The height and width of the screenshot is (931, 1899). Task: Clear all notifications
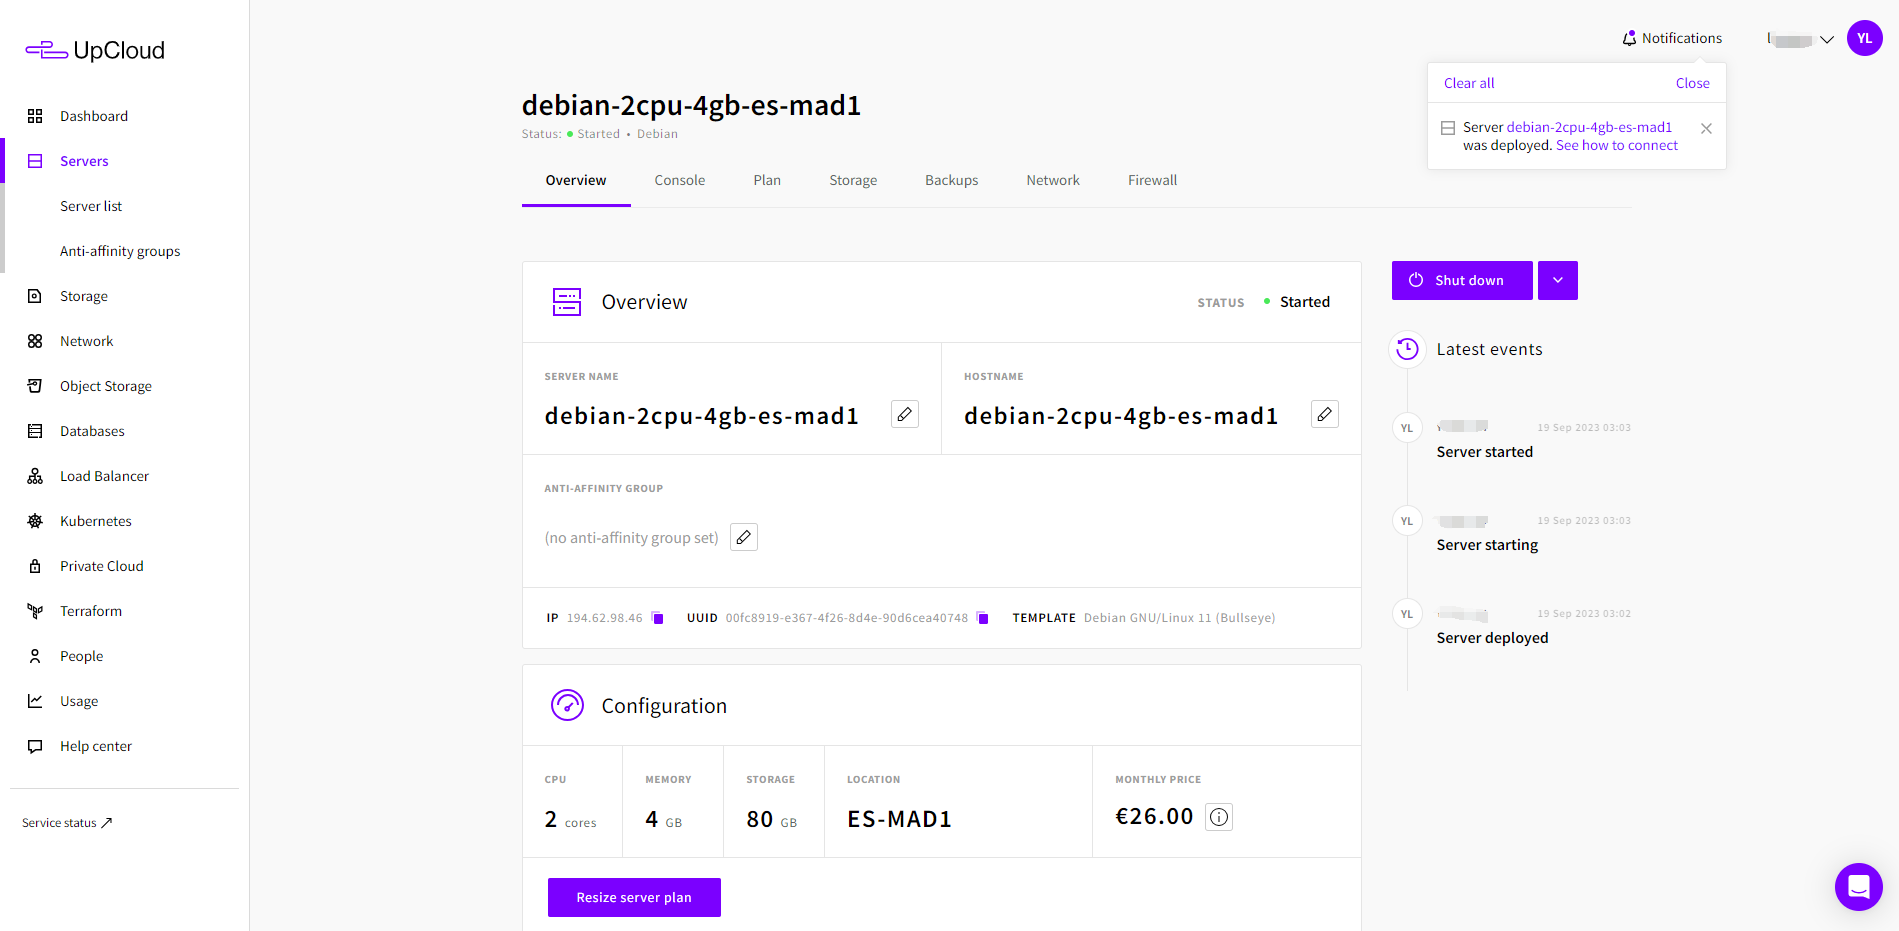pyautogui.click(x=1469, y=83)
